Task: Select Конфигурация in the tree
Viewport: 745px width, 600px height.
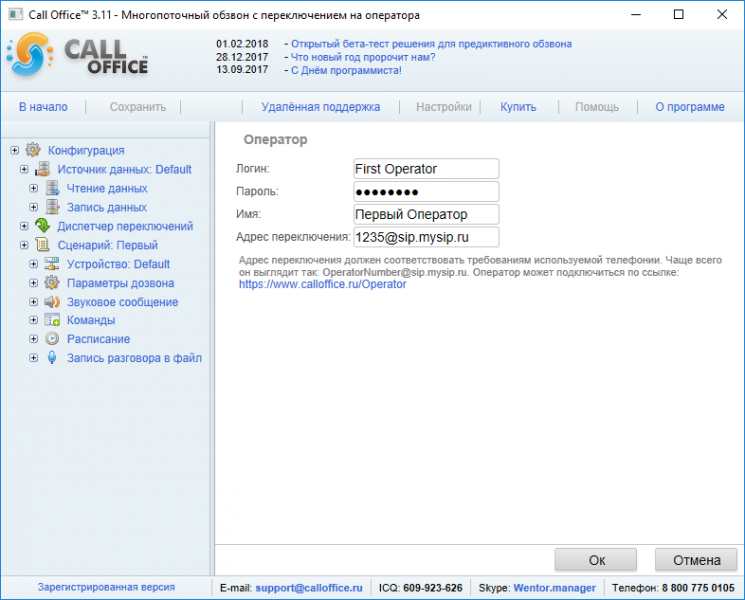Action: click(x=86, y=150)
